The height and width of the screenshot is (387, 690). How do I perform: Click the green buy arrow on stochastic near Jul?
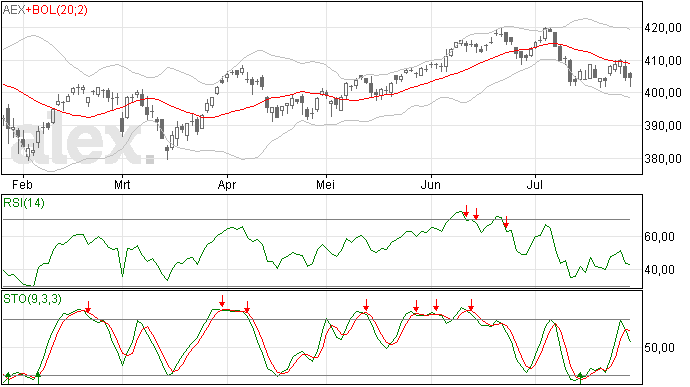point(580,377)
